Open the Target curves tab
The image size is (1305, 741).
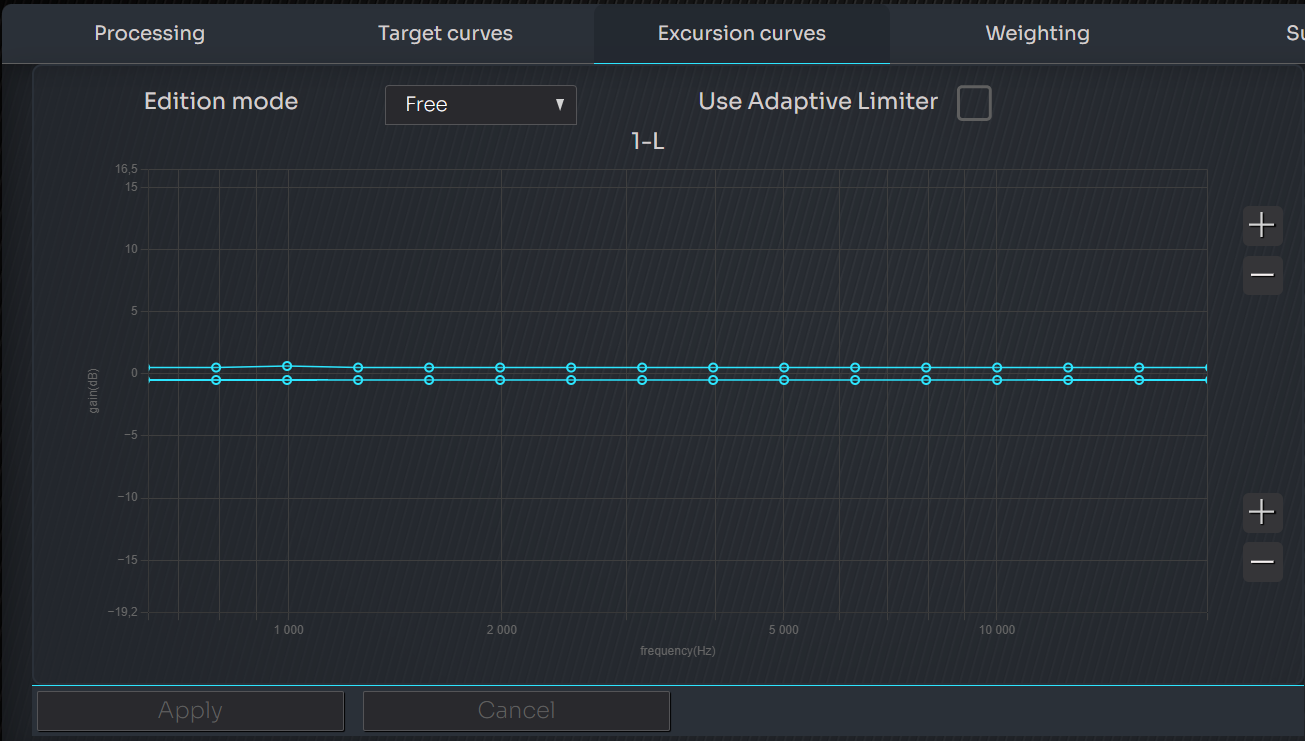[x=445, y=33]
